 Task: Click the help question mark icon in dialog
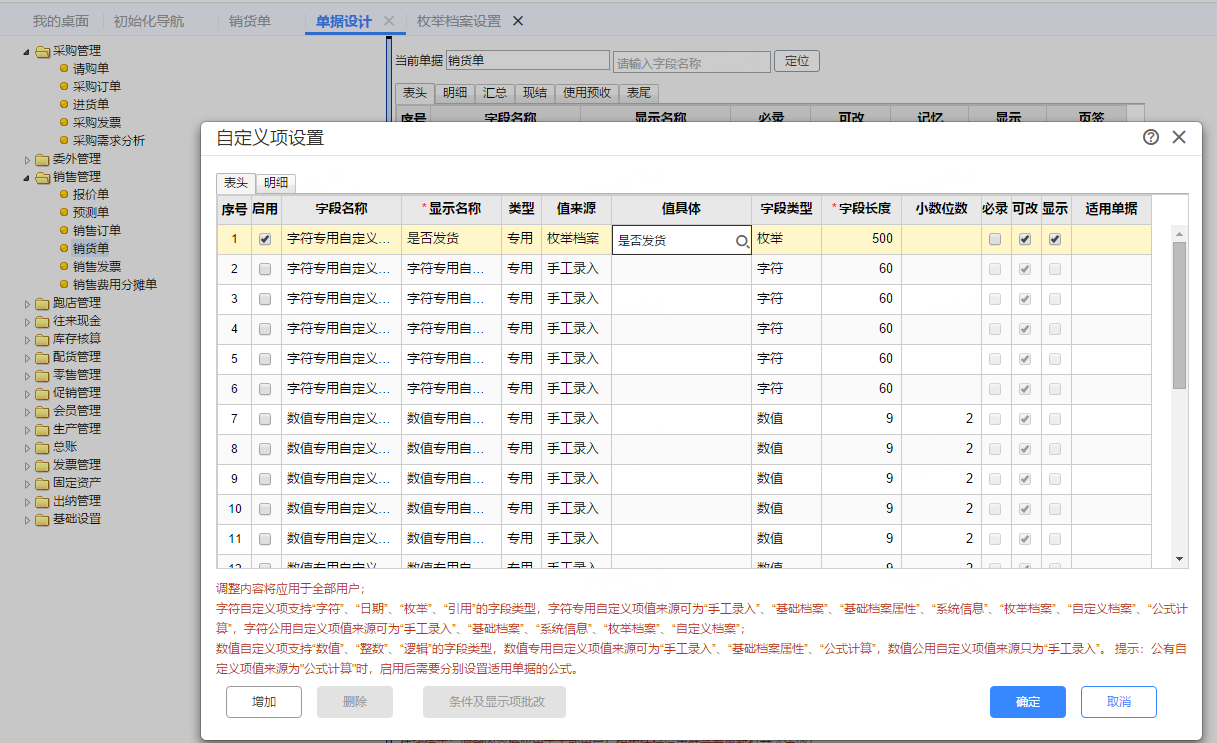[x=1151, y=137]
